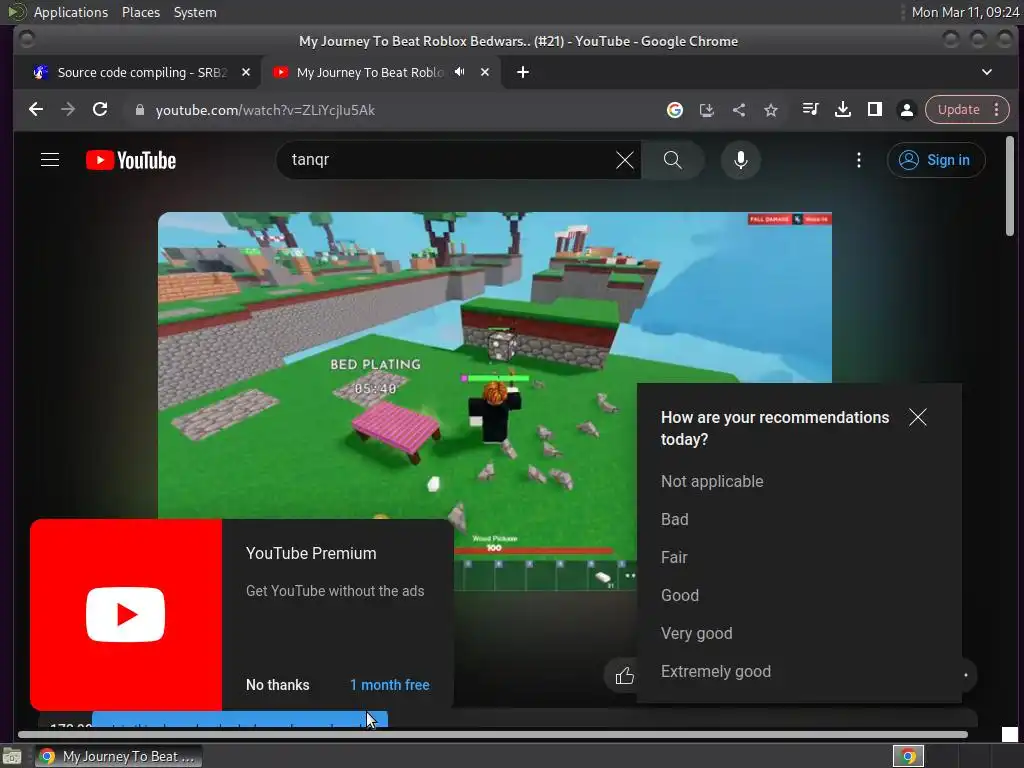Click Chrome icon in bottom-right workspace switcher
Screen dimensions: 1024x768
(x=908, y=756)
